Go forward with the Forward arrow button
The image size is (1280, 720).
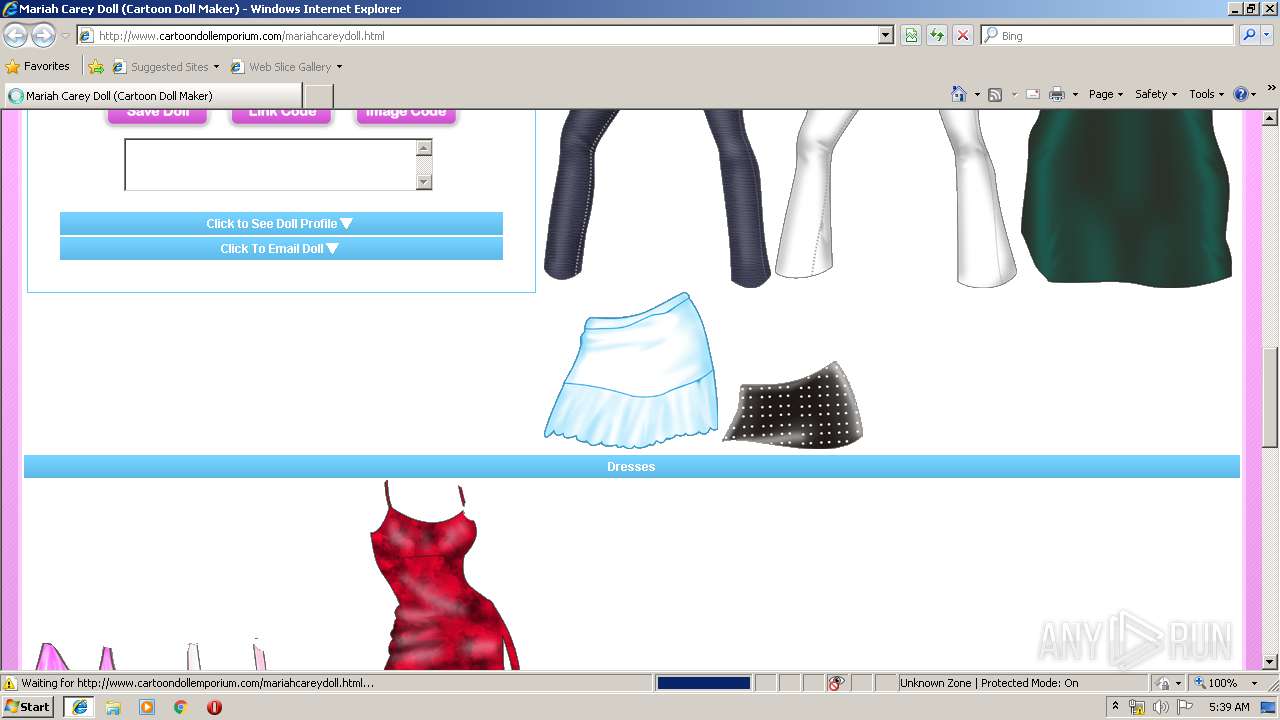[43, 36]
